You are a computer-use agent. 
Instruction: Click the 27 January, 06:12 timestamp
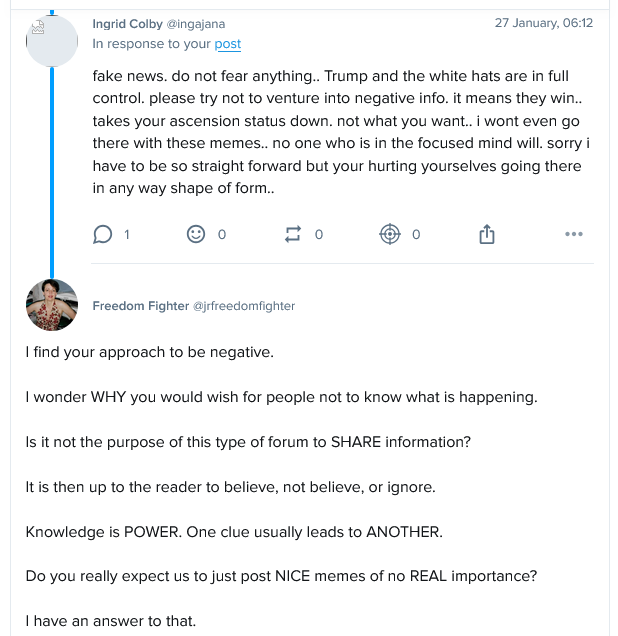point(543,23)
